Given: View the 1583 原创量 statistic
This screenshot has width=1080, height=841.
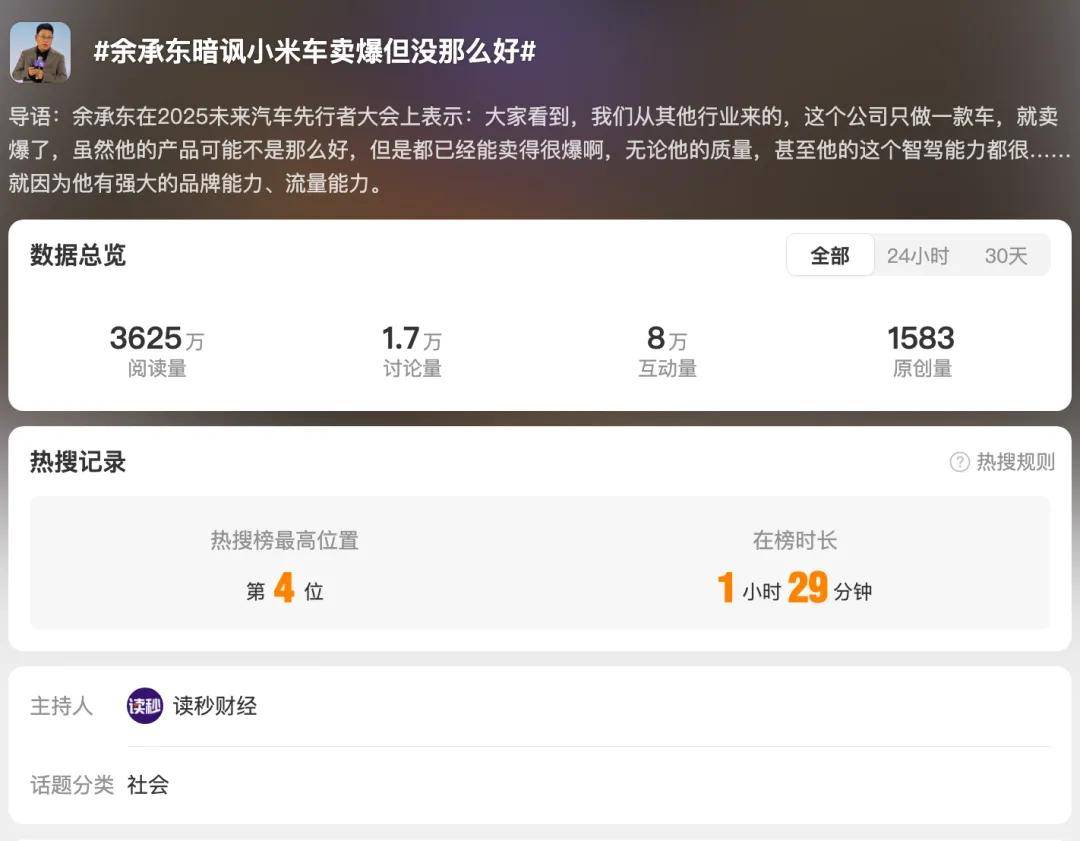Looking at the screenshot, I should point(922,351).
